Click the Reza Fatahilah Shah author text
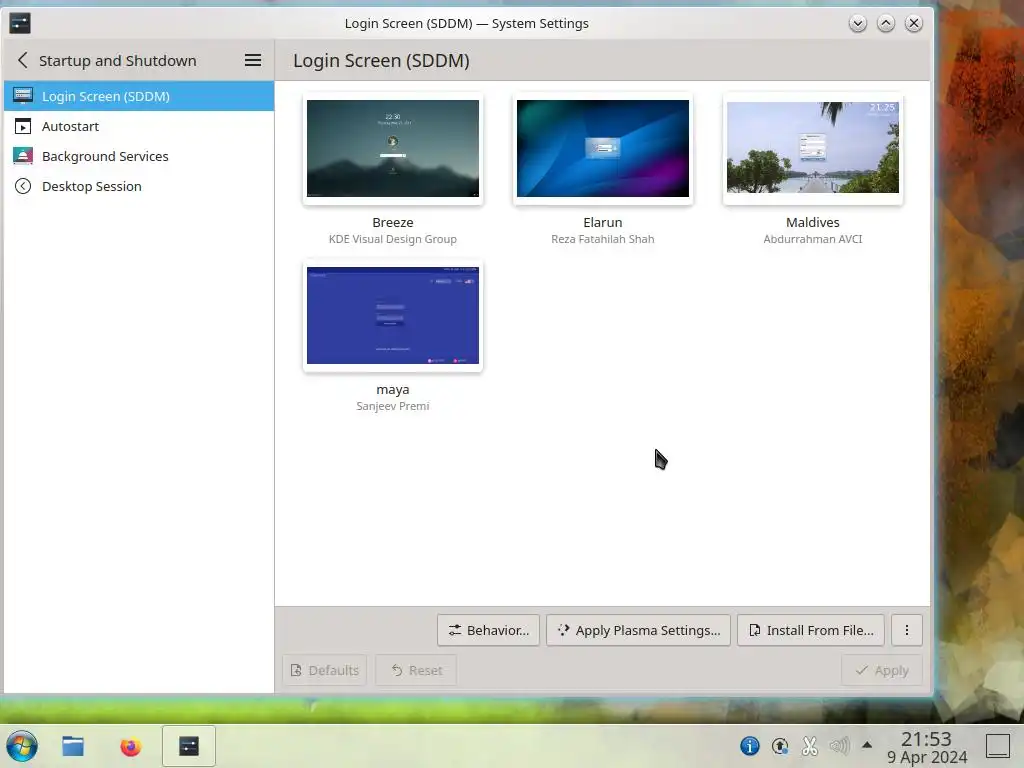This screenshot has width=1024, height=768. tap(603, 239)
